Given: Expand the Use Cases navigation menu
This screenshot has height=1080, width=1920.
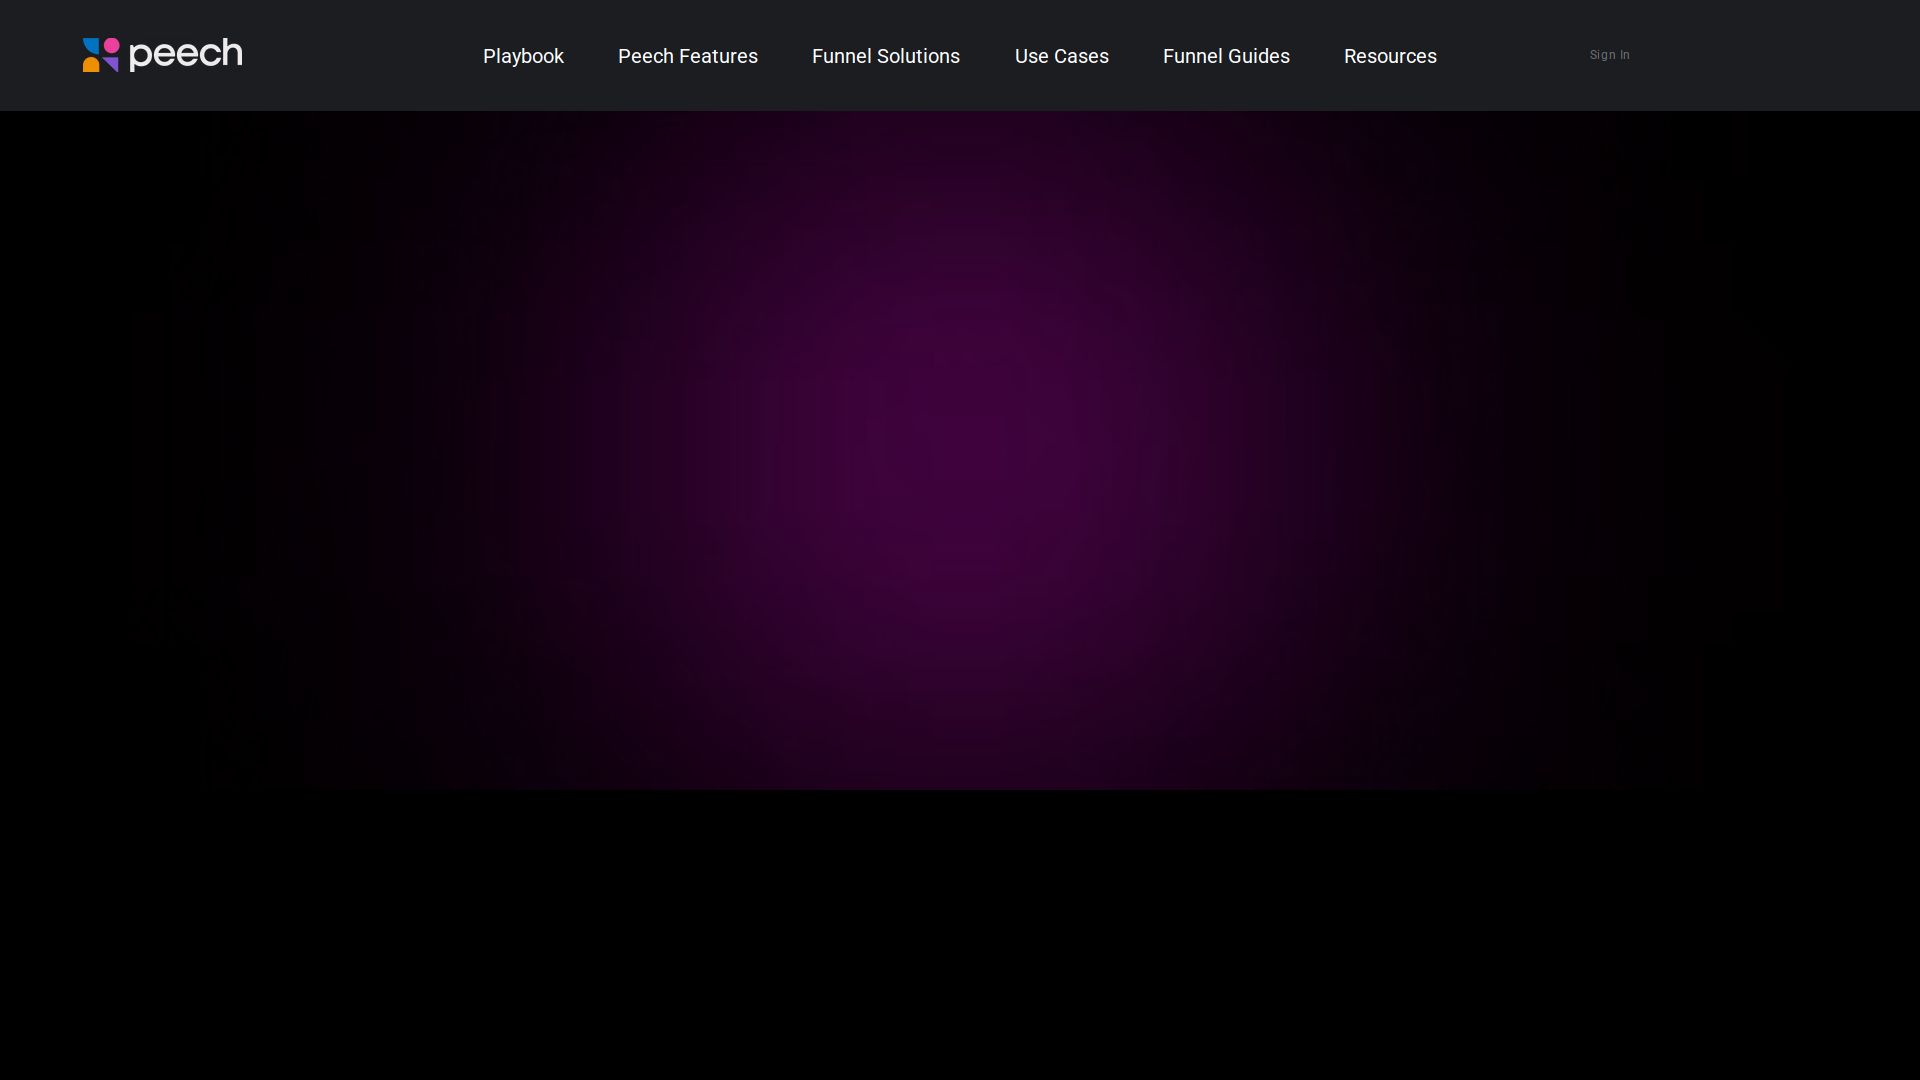Looking at the screenshot, I should click(x=1061, y=56).
